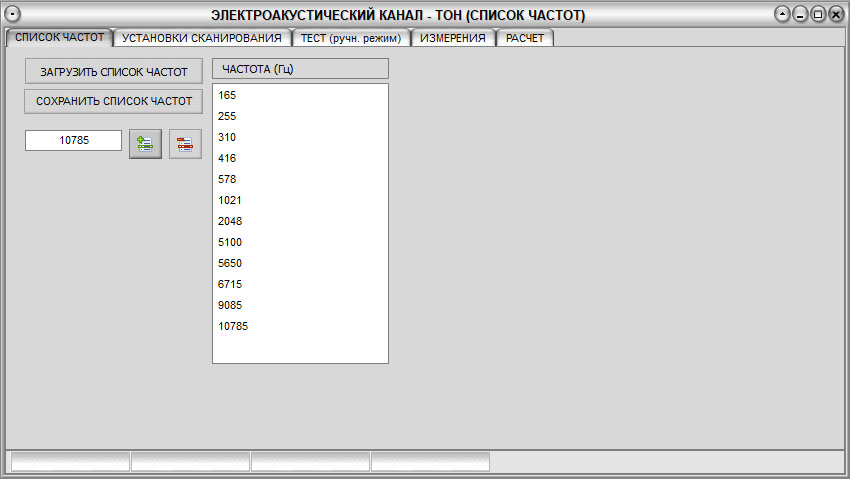This screenshot has width=850, height=479.
Task: Select the 6715 frequency row
Action: coord(230,284)
